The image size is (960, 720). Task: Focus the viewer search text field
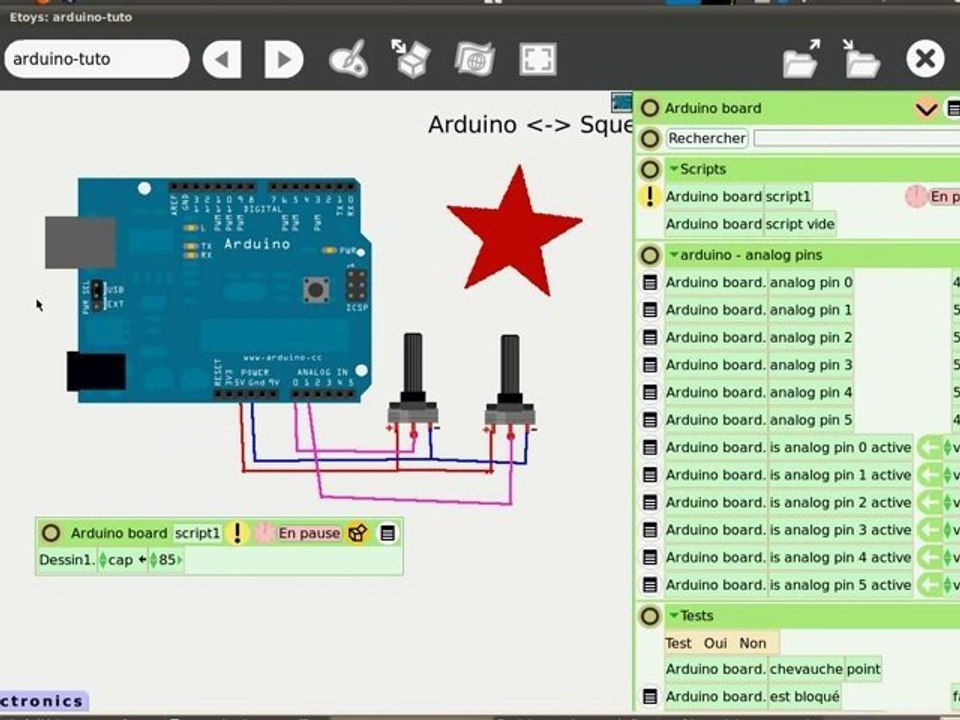(857, 138)
